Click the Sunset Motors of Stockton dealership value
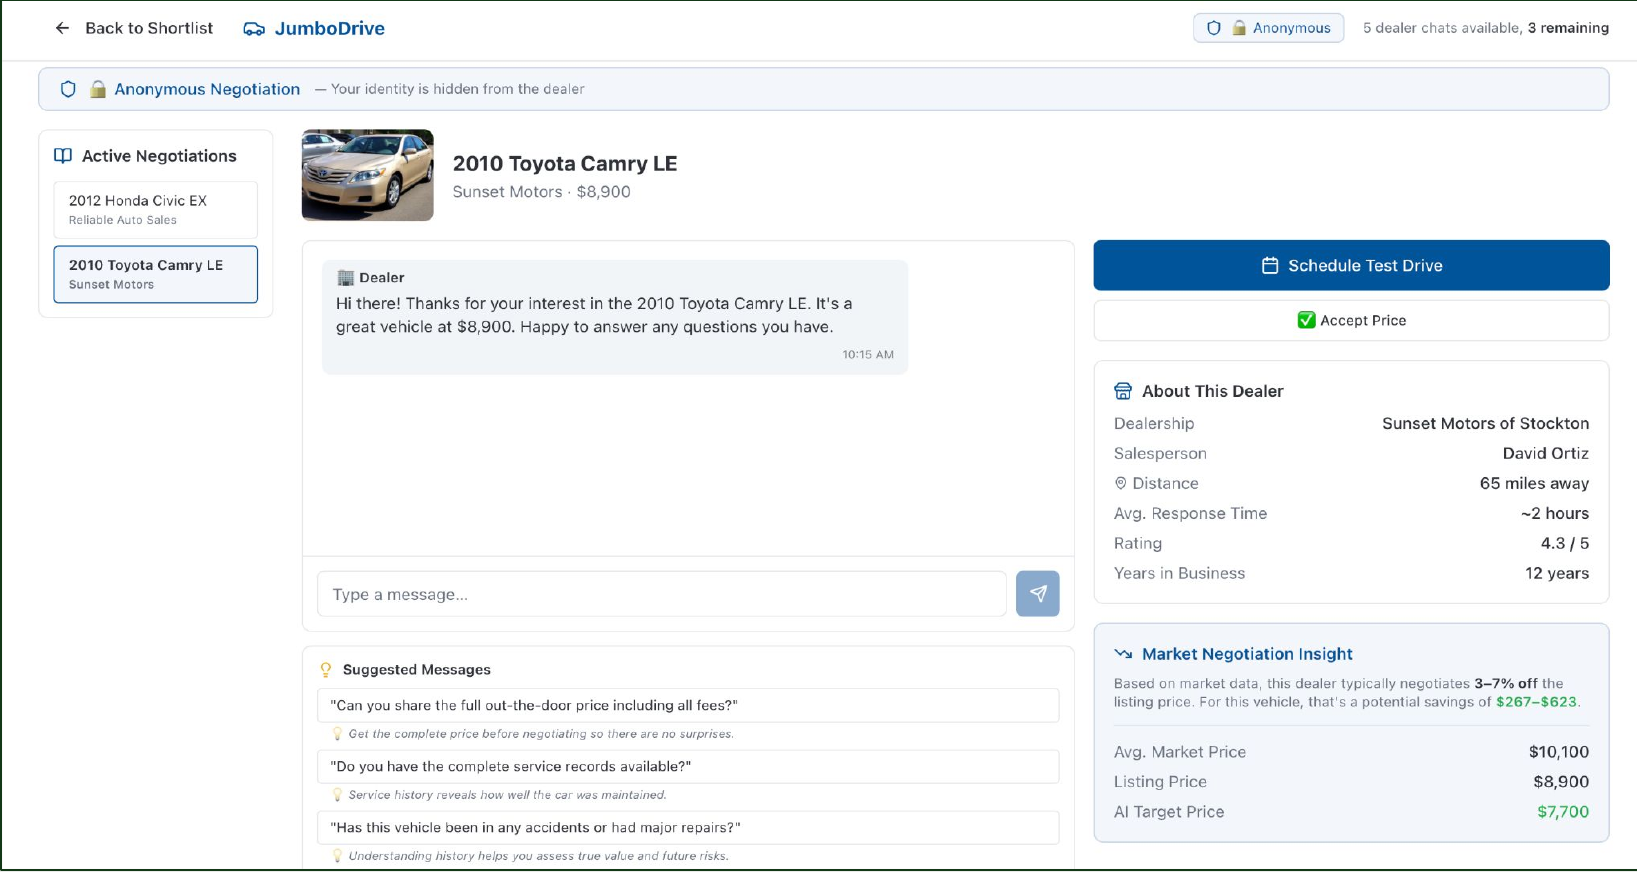This screenshot has height=872, width=1637. point(1485,423)
